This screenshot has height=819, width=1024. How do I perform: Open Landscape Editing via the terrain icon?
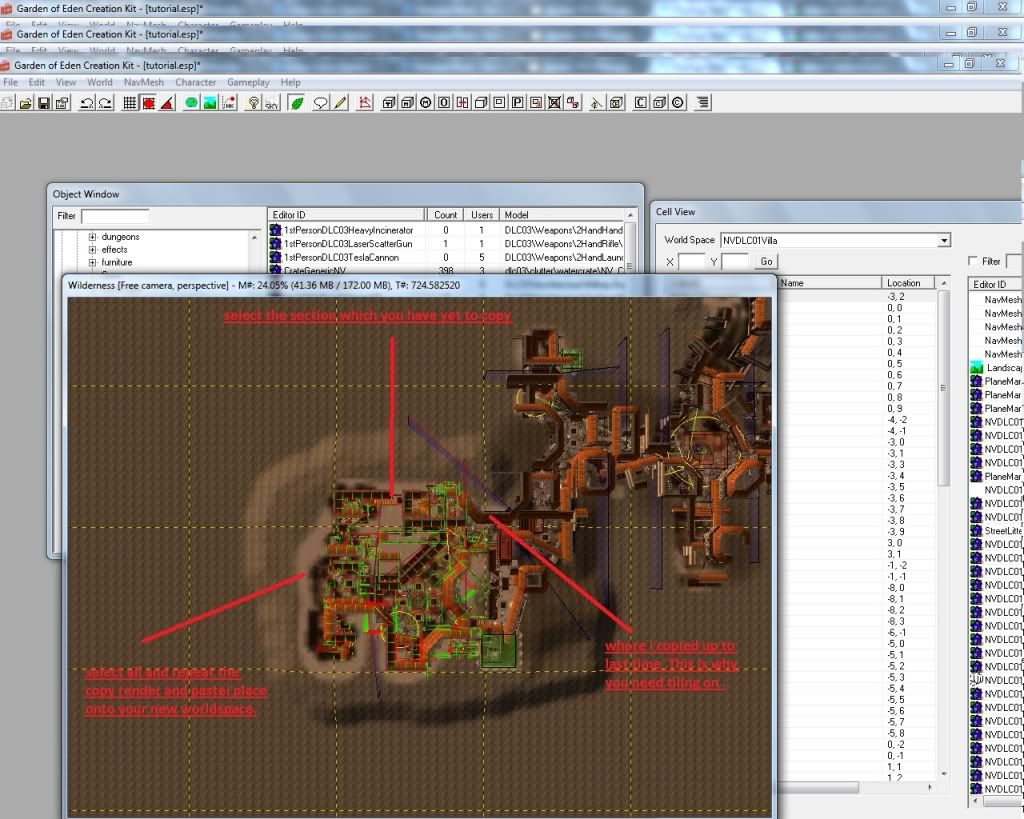point(210,103)
